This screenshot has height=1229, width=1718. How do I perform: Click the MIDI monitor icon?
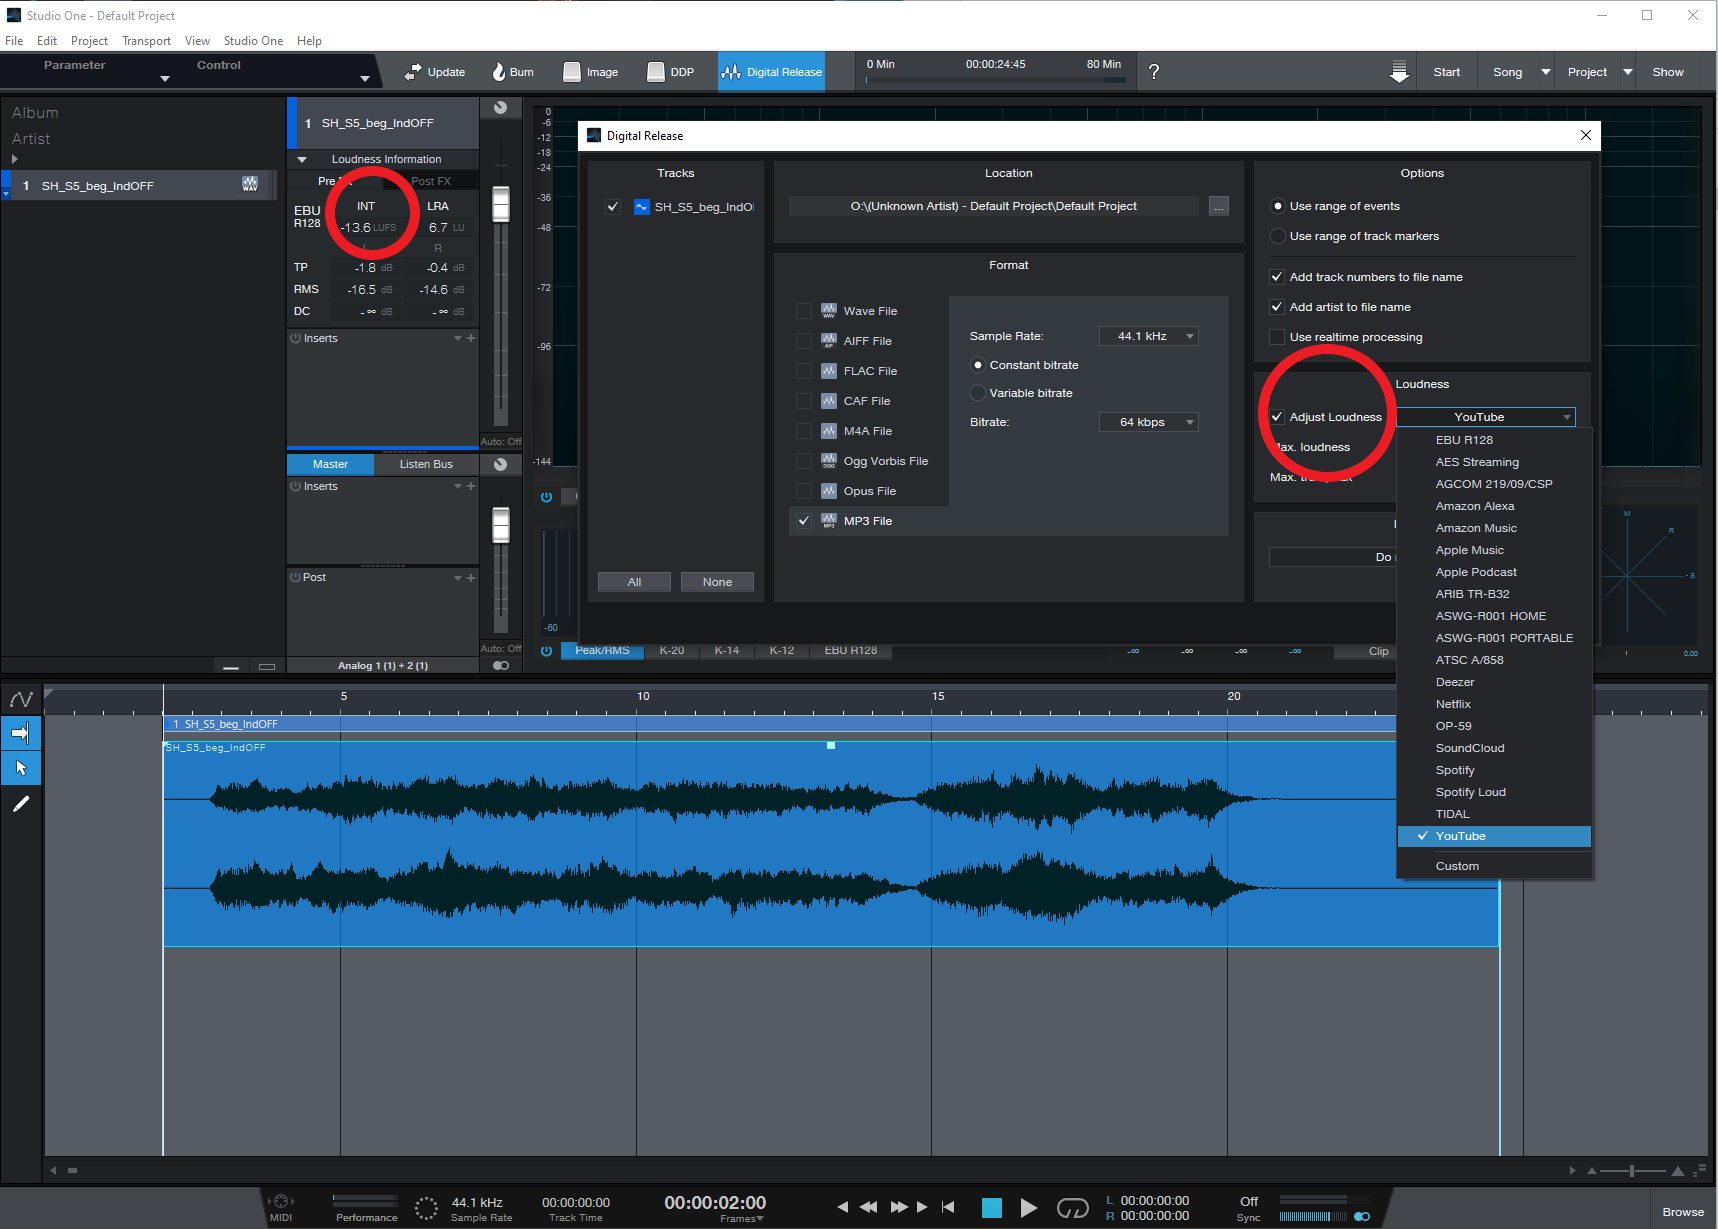pos(281,1201)
